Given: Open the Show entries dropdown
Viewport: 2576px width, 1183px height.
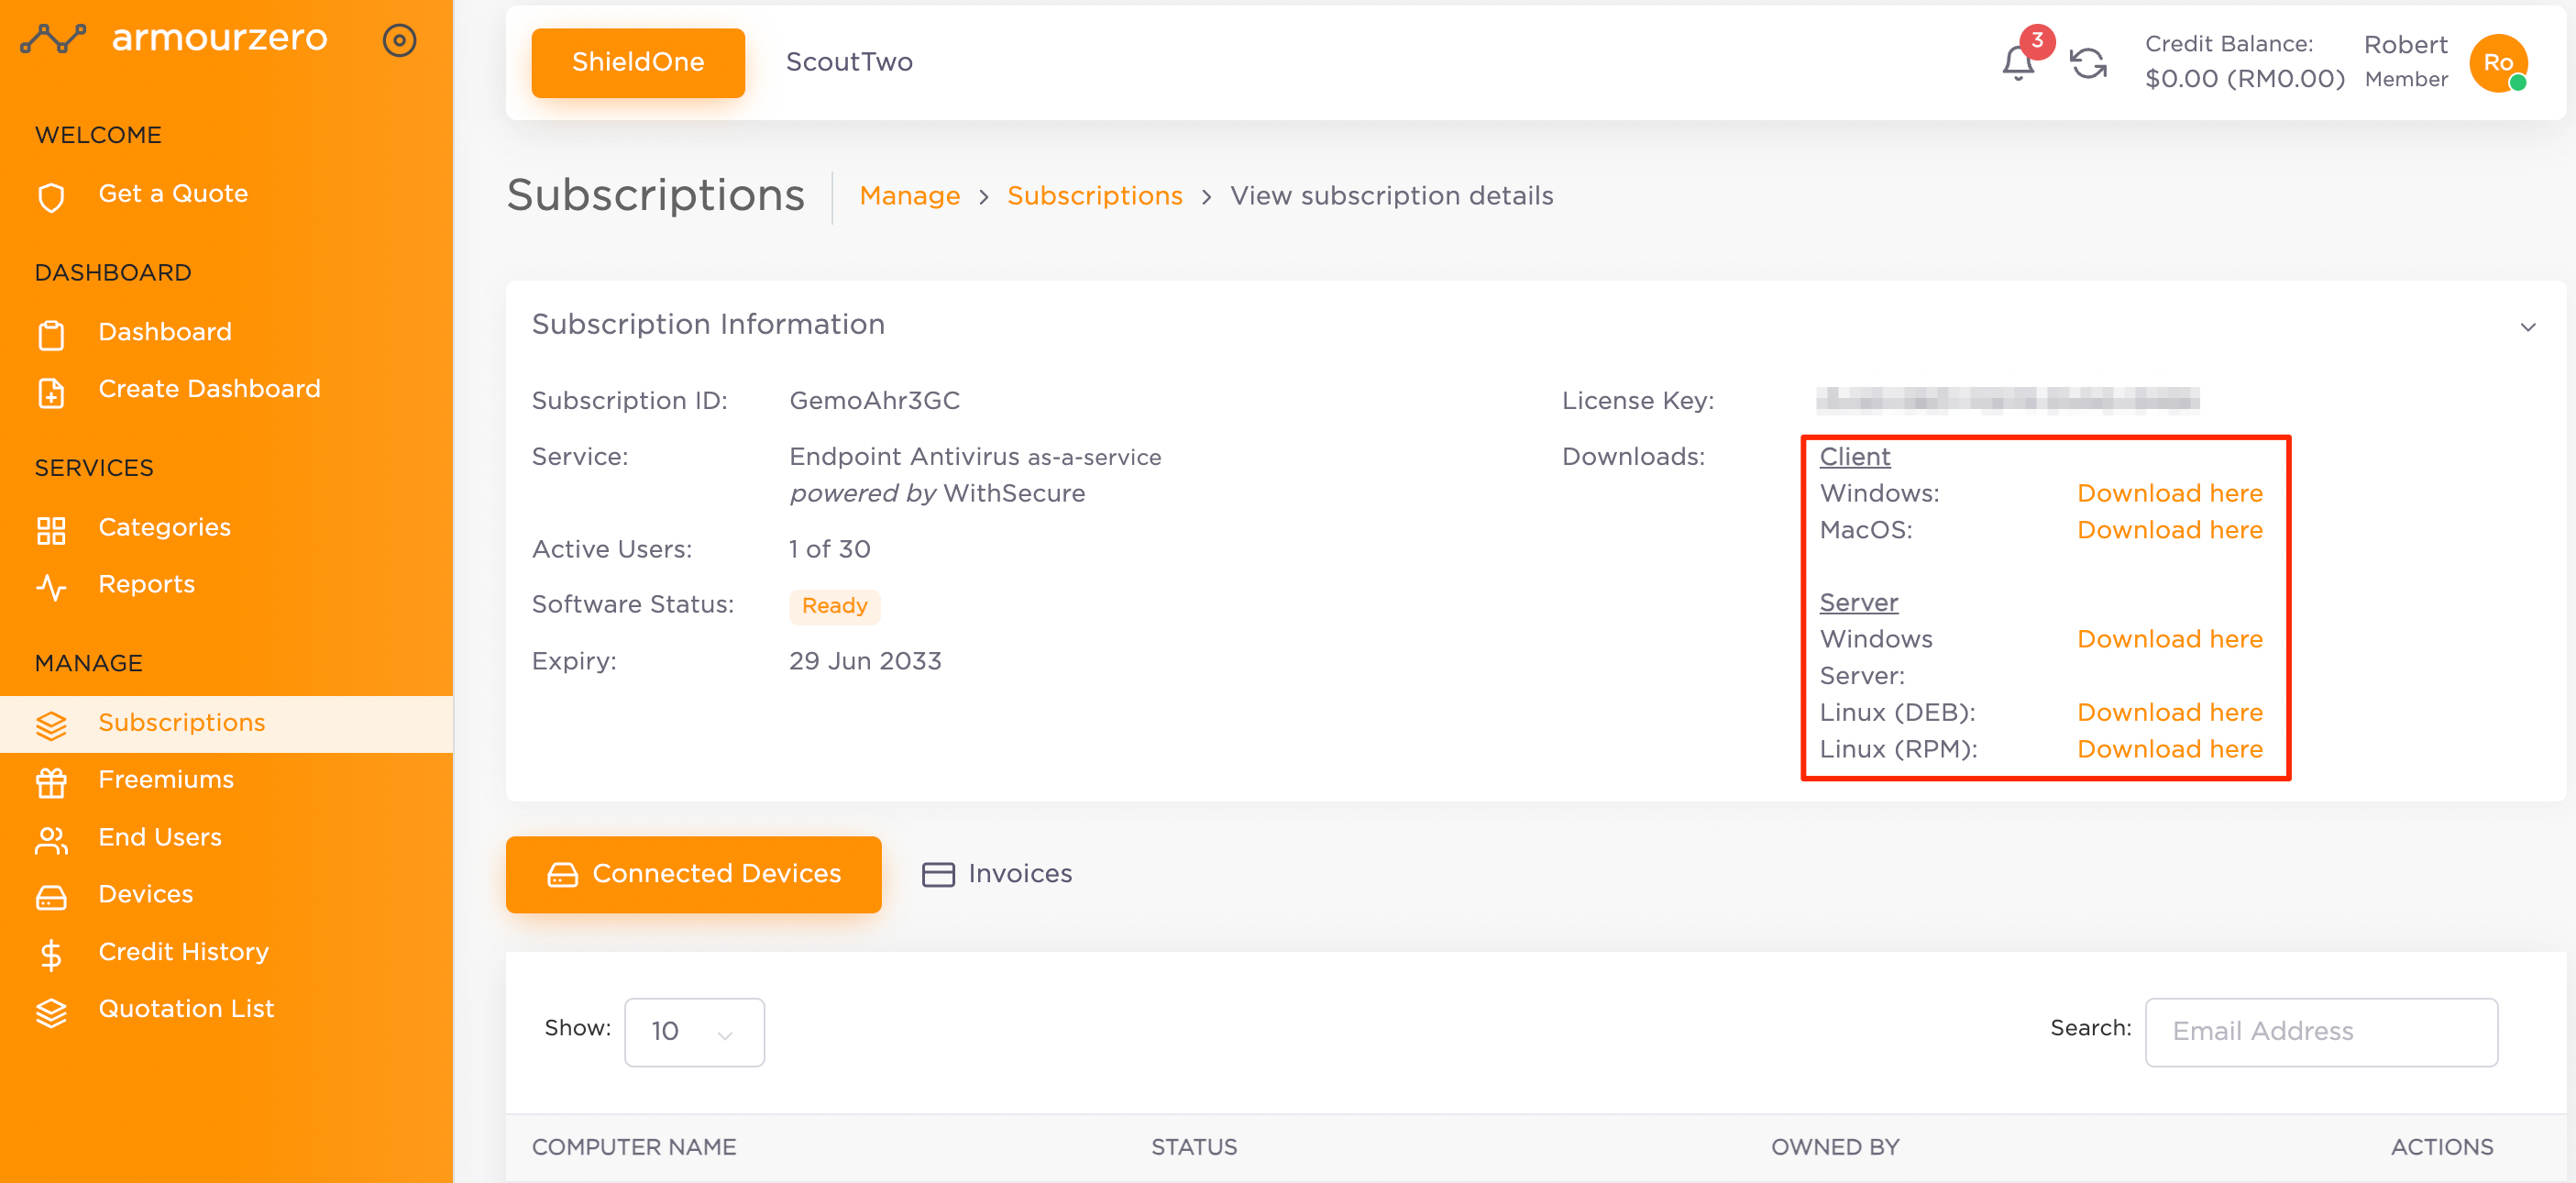Looking at the screenshot, I should [694, 1031].
